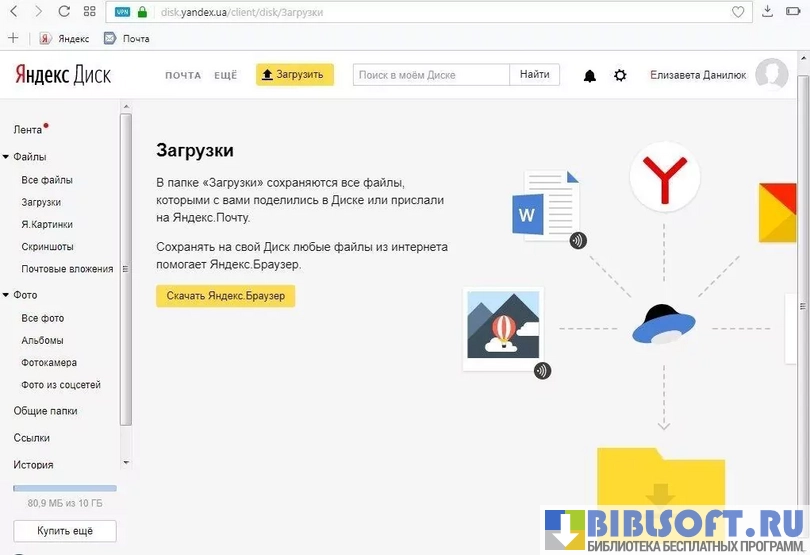Click the Загрузить upload button
The width and height of the screenshot is (810, 555).
point(294,75)
